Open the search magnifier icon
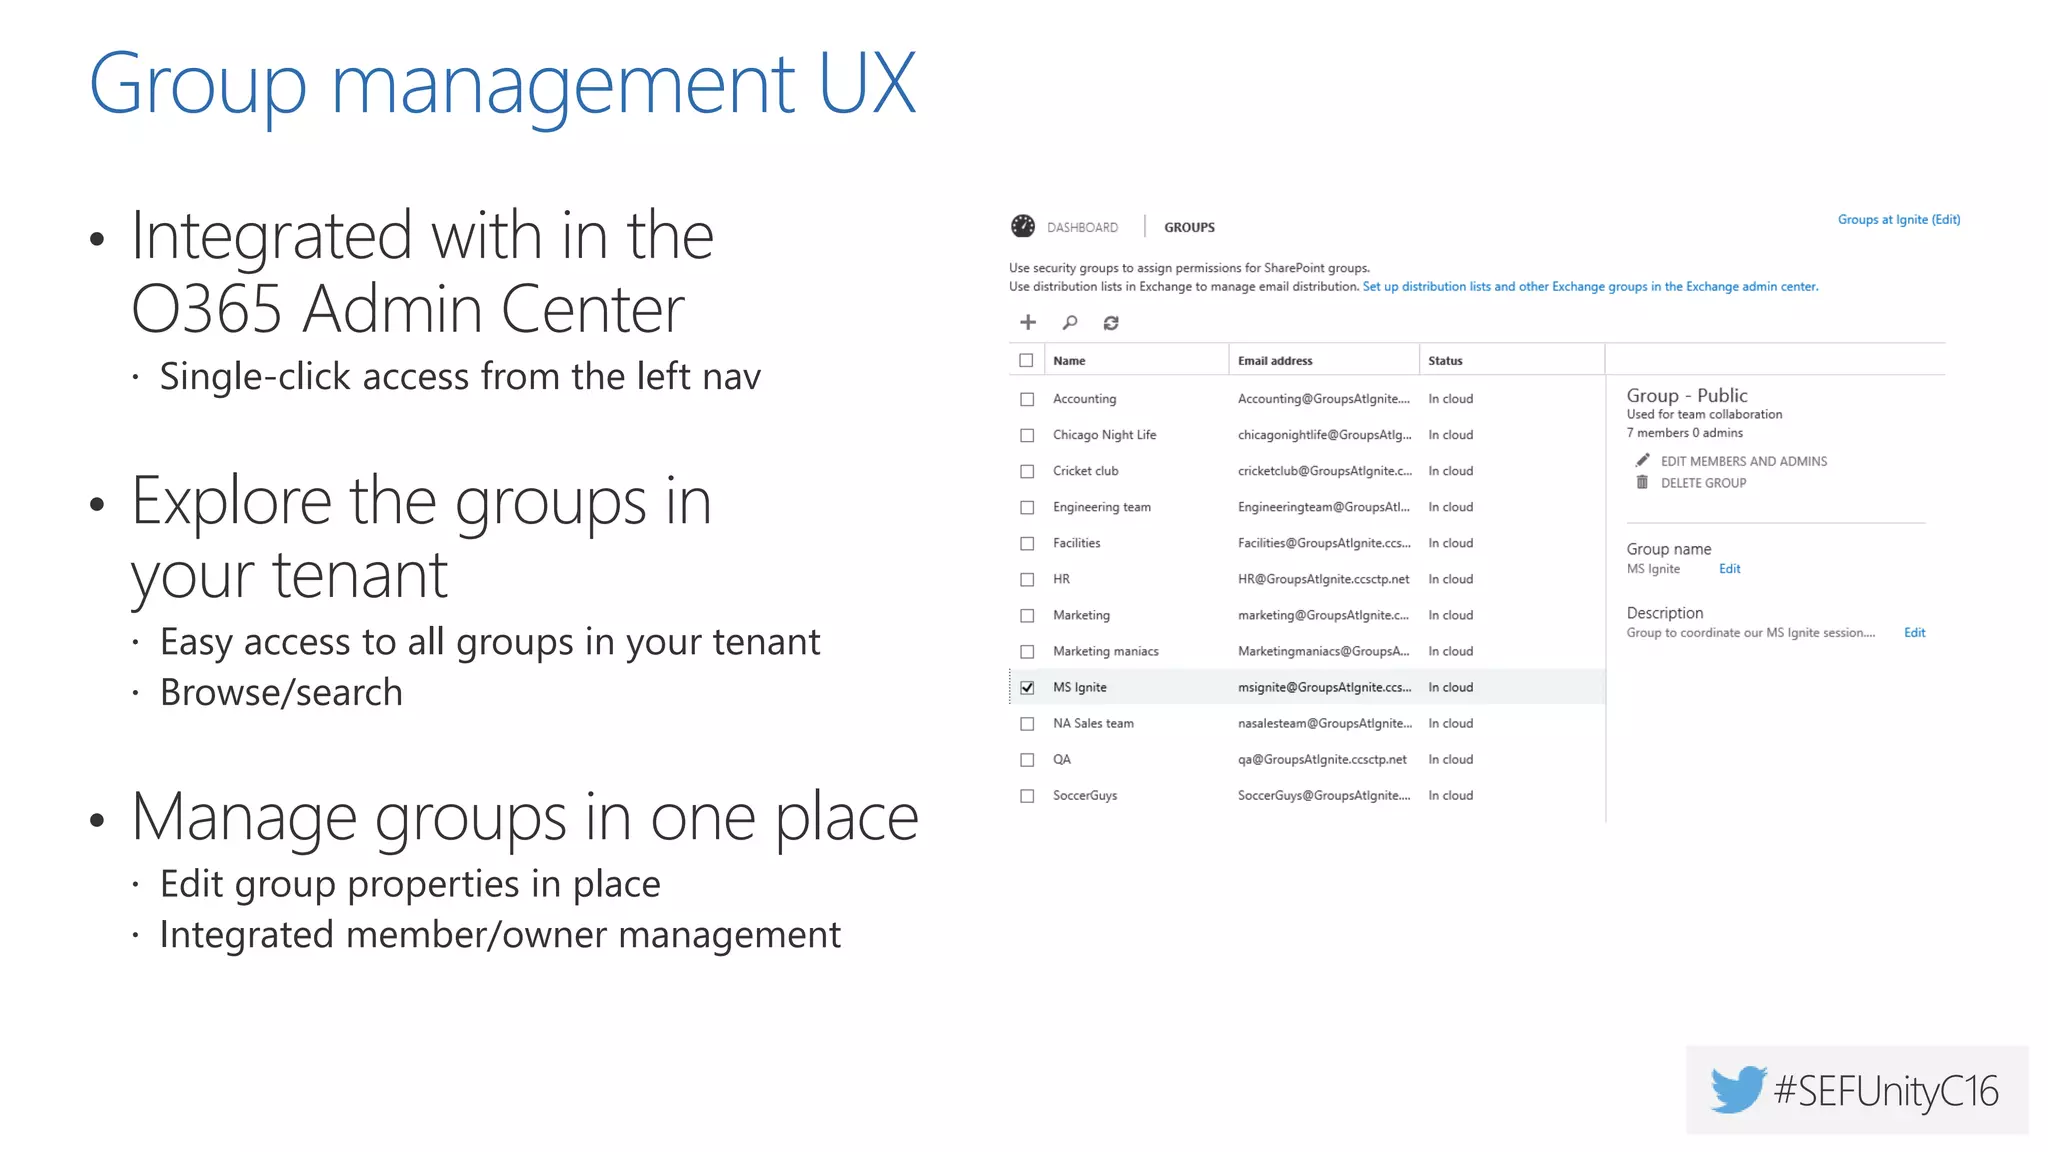 [x=1069, y=322]
